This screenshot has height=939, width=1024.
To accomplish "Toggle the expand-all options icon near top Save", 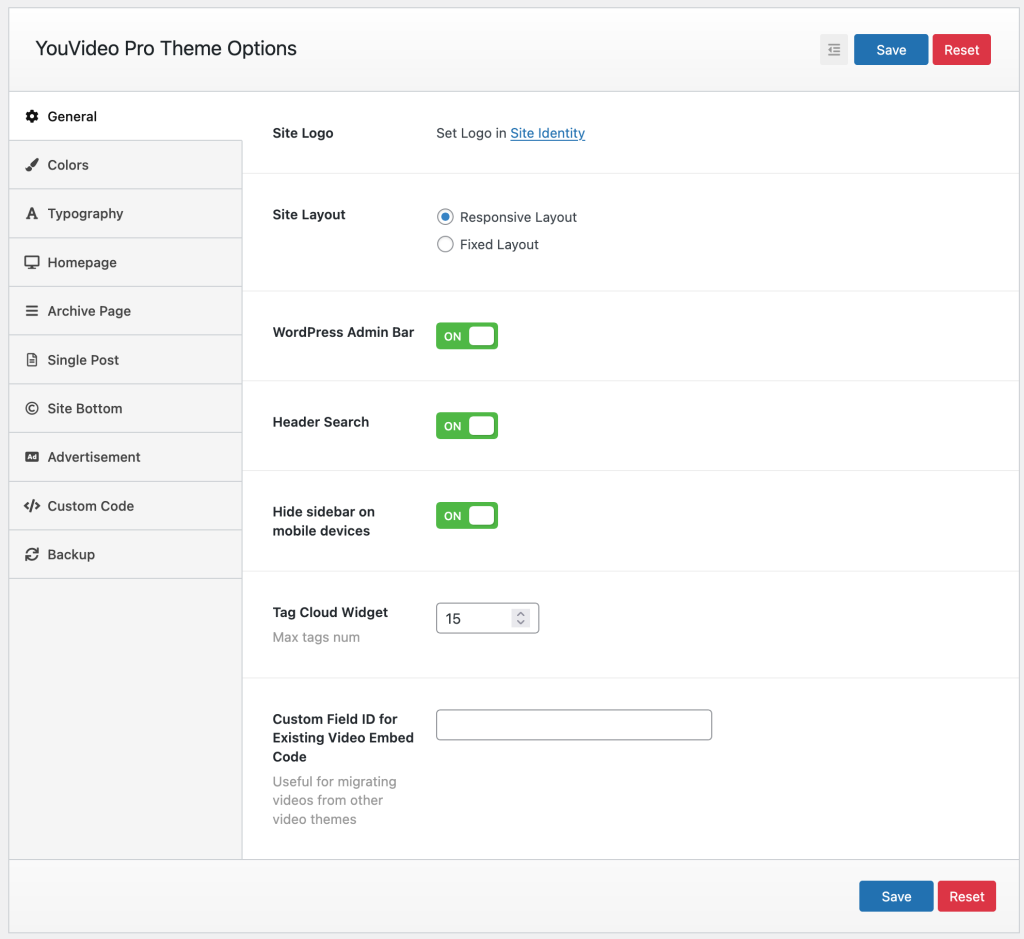I will (x=833, y=50).
